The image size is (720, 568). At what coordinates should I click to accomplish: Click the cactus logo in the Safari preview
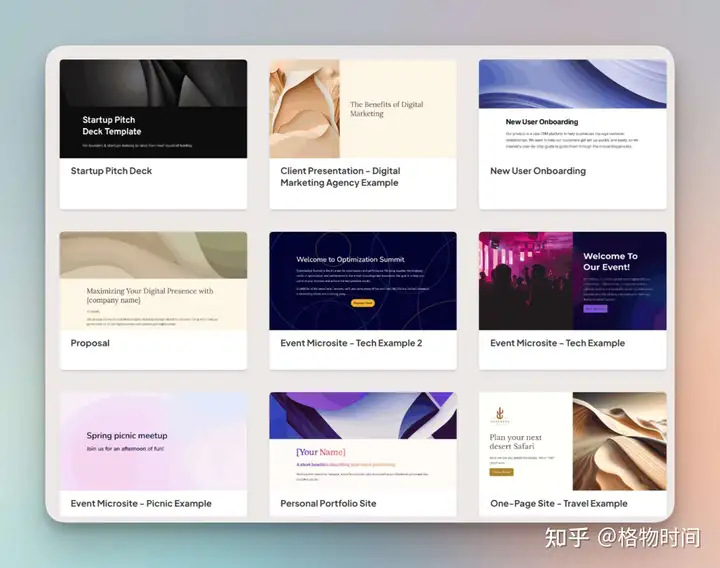500,413
